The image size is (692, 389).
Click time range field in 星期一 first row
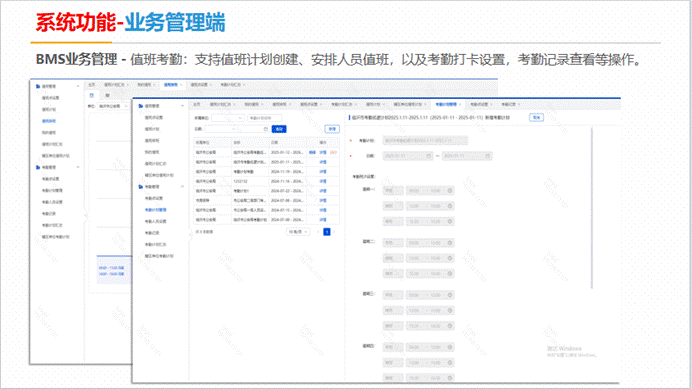click(430, 191)
